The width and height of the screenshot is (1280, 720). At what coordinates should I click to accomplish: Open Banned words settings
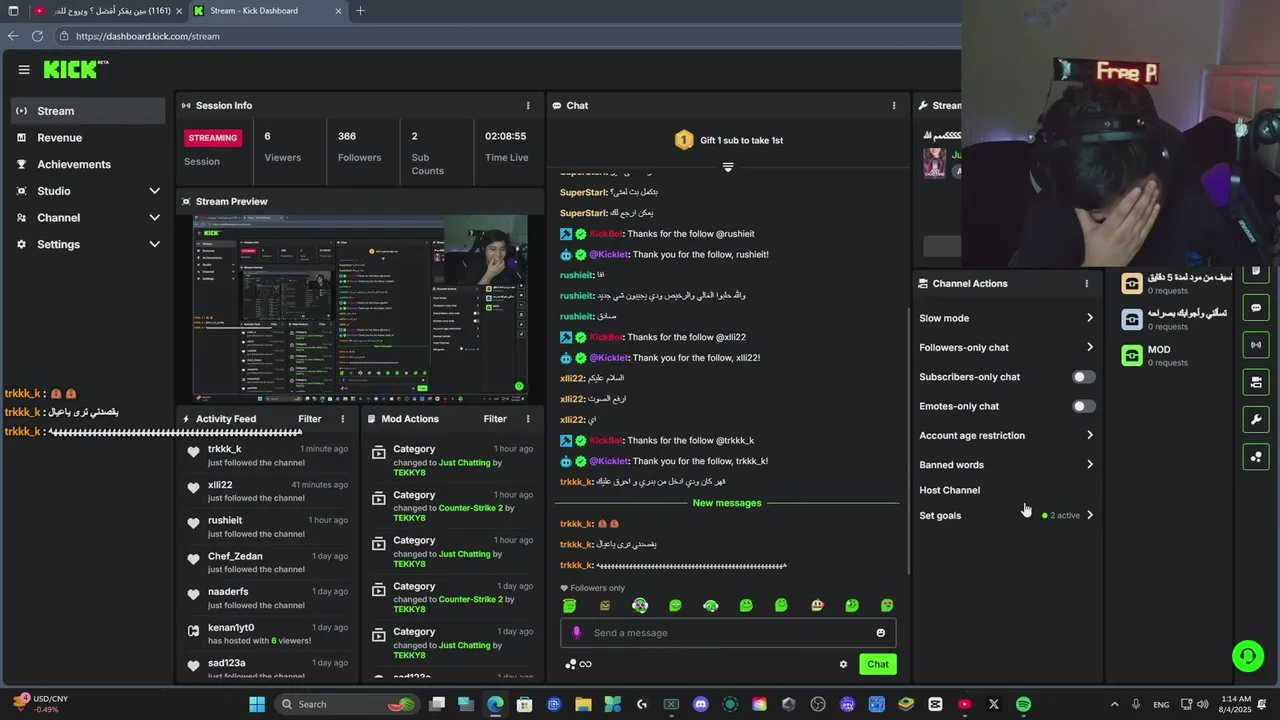1006,465
